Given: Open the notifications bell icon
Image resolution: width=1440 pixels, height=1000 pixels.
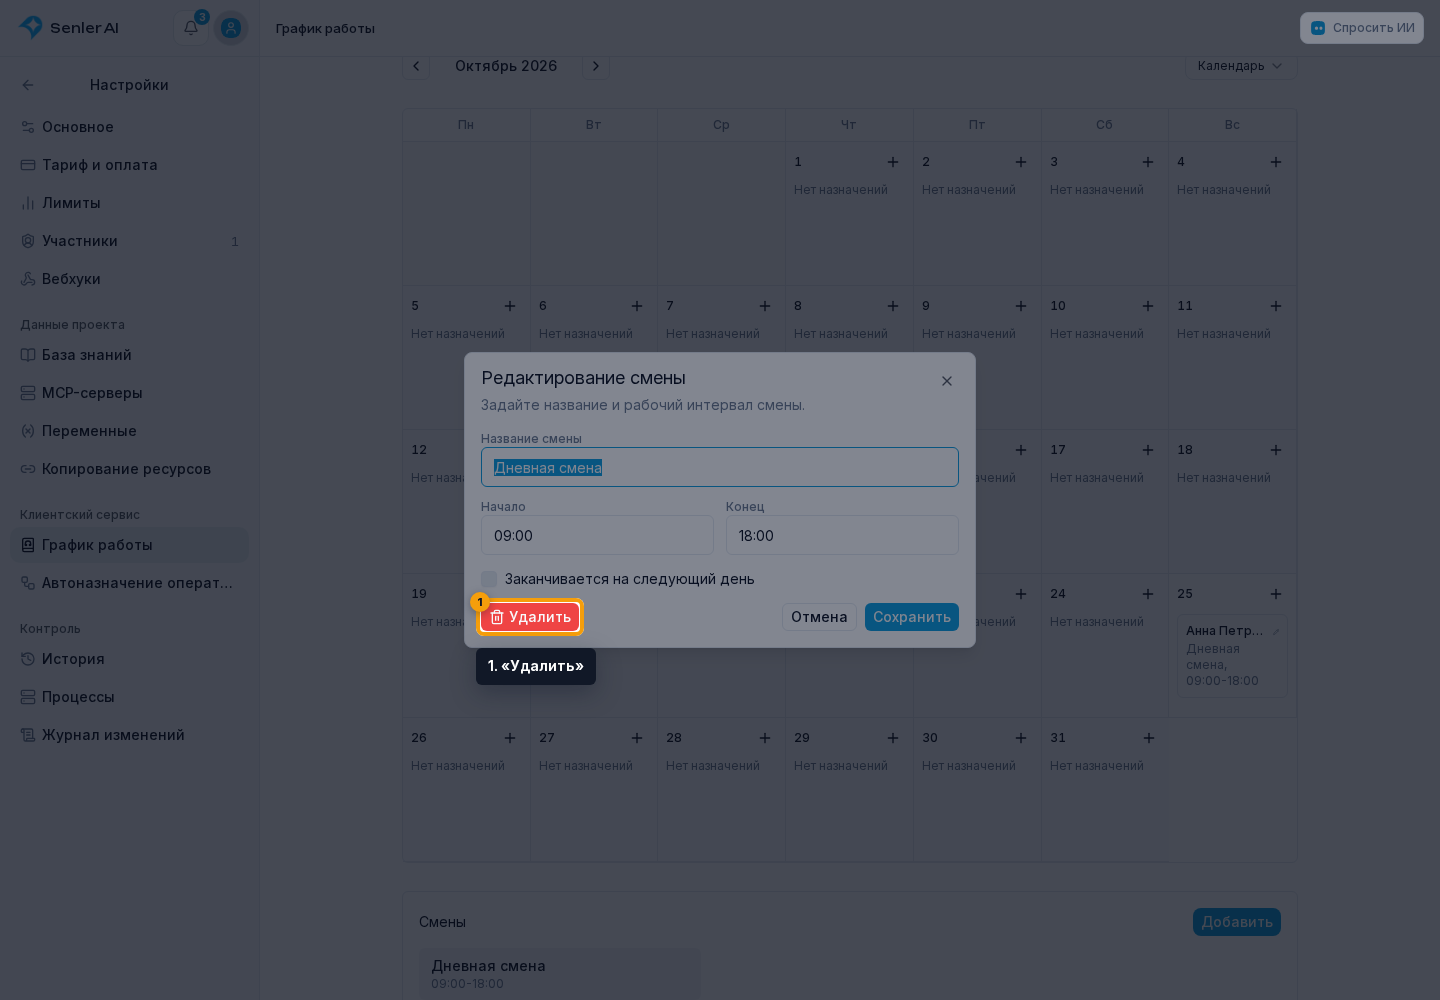Looking at the screenshot, I should tap(191, 28).
